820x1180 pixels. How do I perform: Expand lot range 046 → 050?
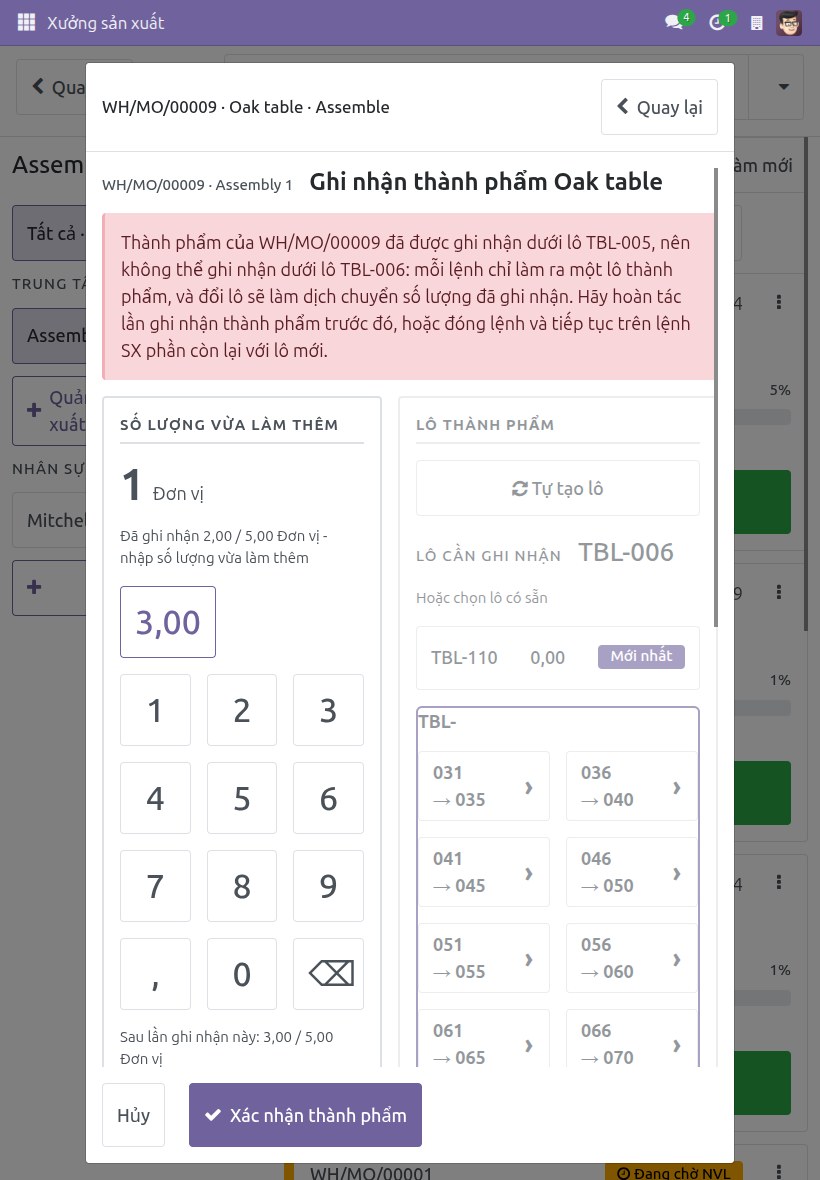click(x=632, y=872)
